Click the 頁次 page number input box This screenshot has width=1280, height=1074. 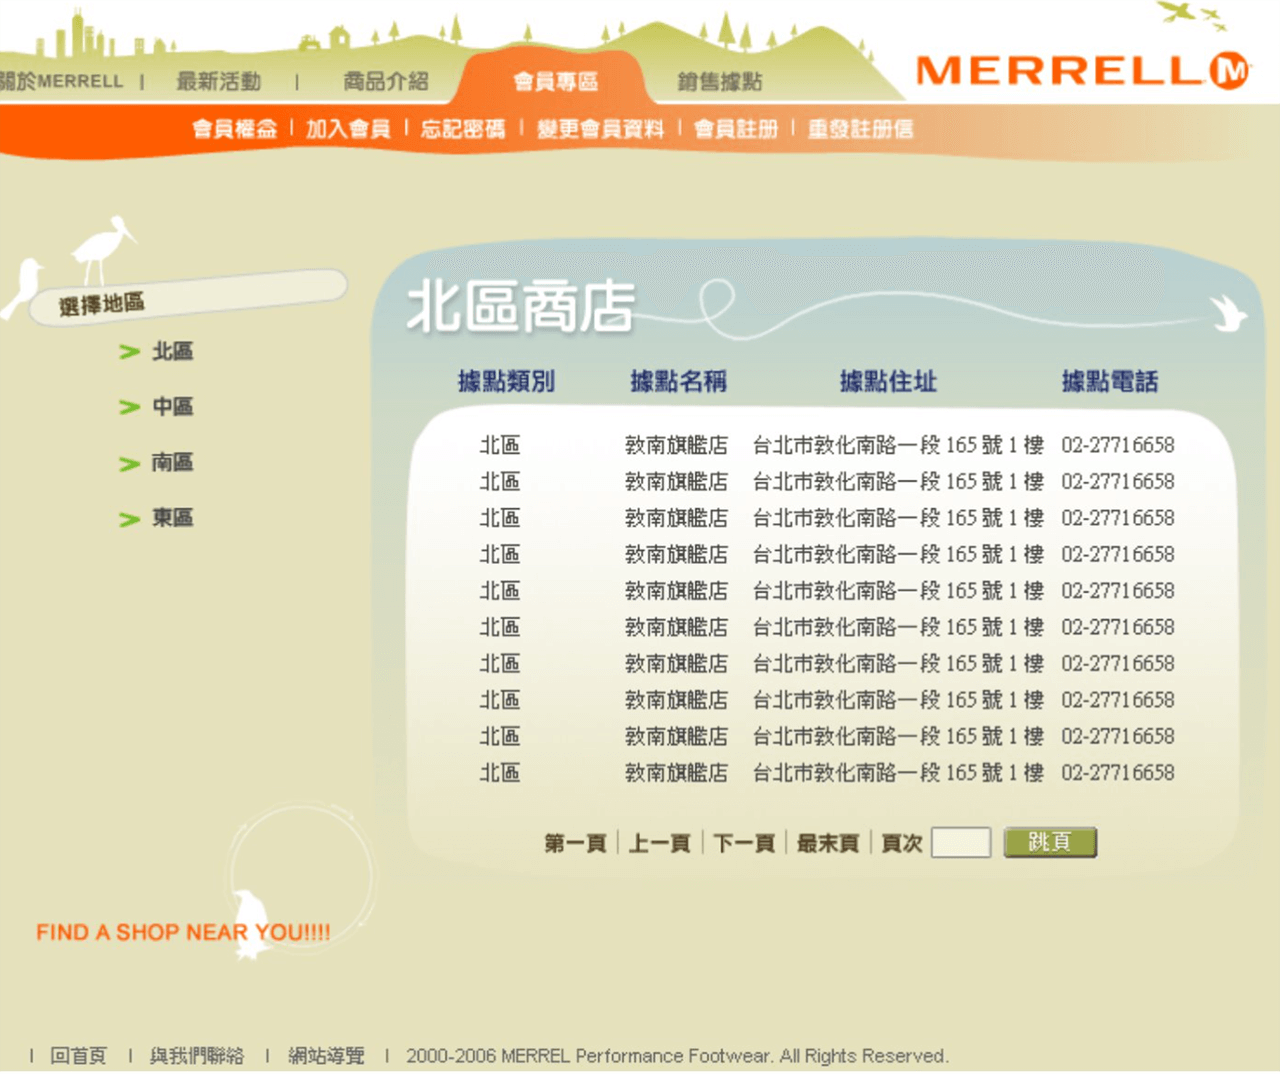point(961,843)
